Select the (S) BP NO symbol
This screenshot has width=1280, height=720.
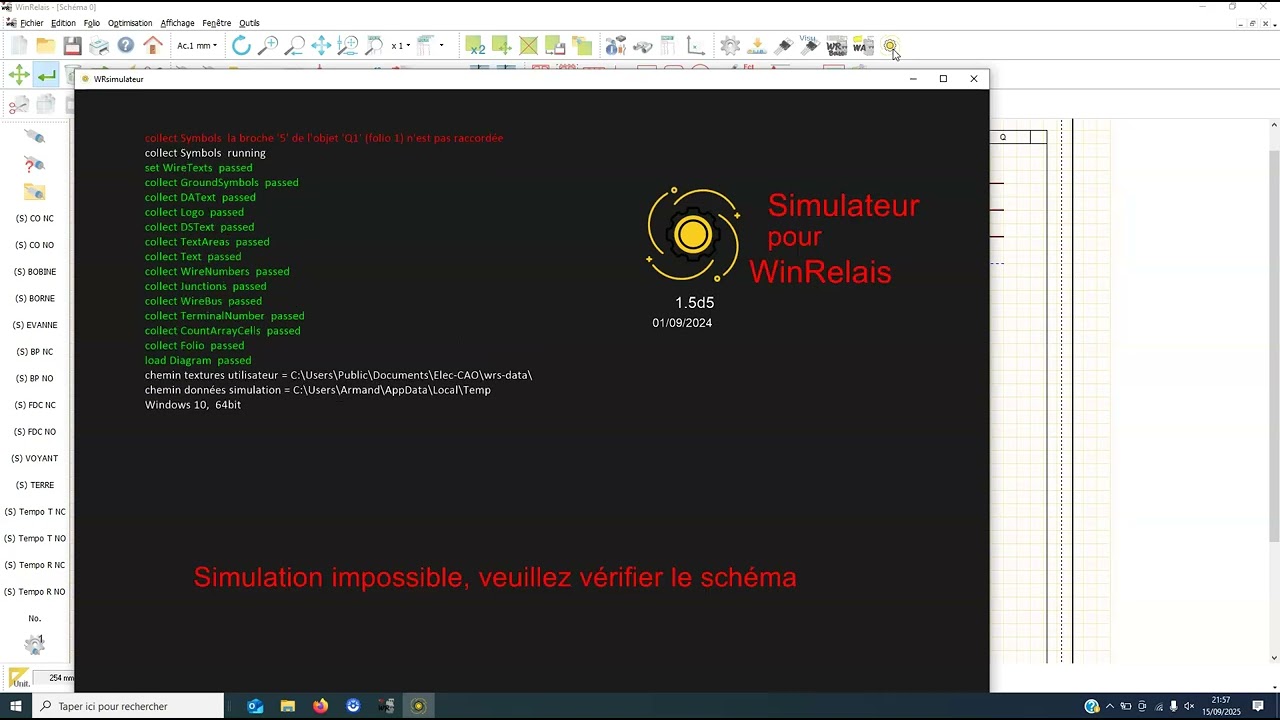[35, 379]
